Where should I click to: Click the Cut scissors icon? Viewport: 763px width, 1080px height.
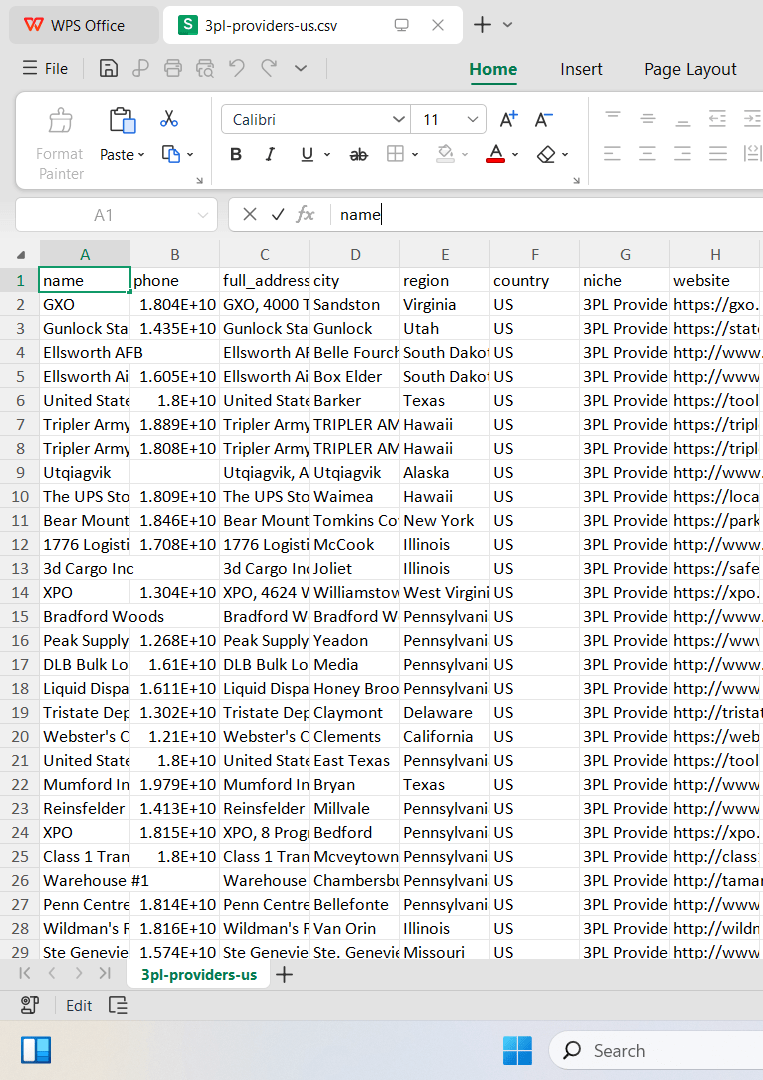tap(169, 118)
